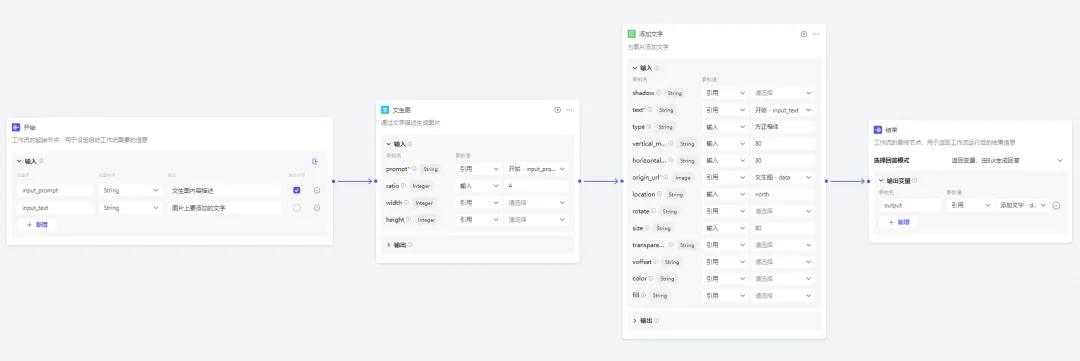Click the location value field containing north

click(783, 194)
